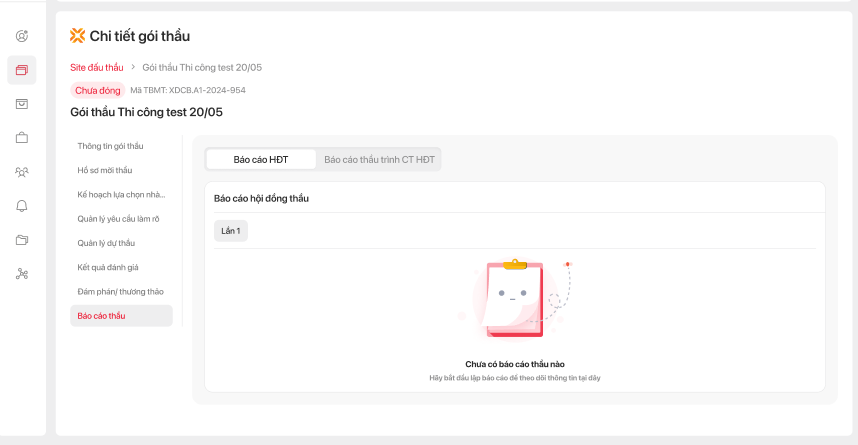Open Kế hoạch lựa chọn nhà... section
Screen dimensions: 858x445
[121, 194]
